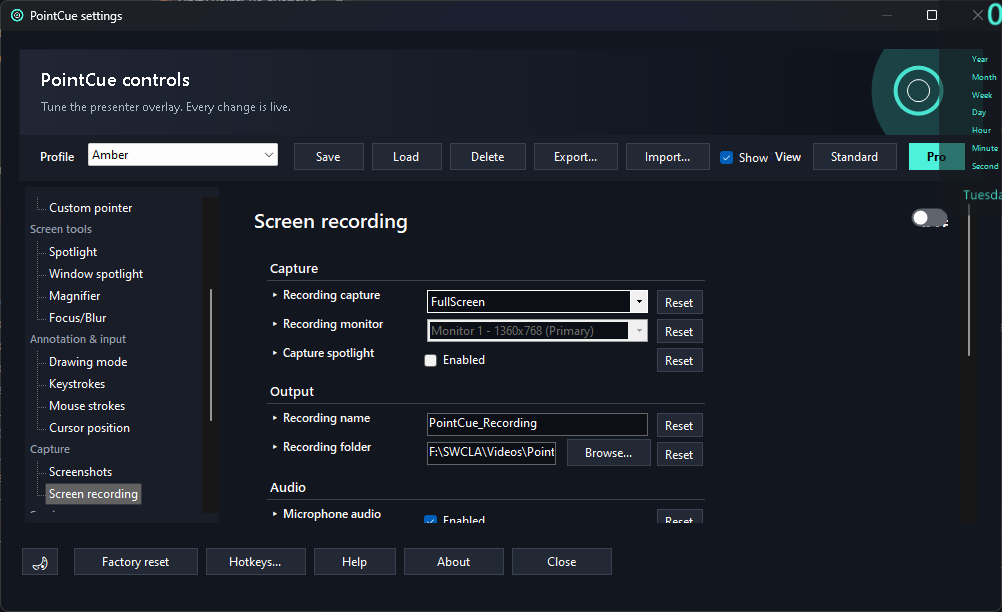This screenshot has height=612, width=1002.
Task: Go to Focus/Blur settings
Action: coord(77,317)
